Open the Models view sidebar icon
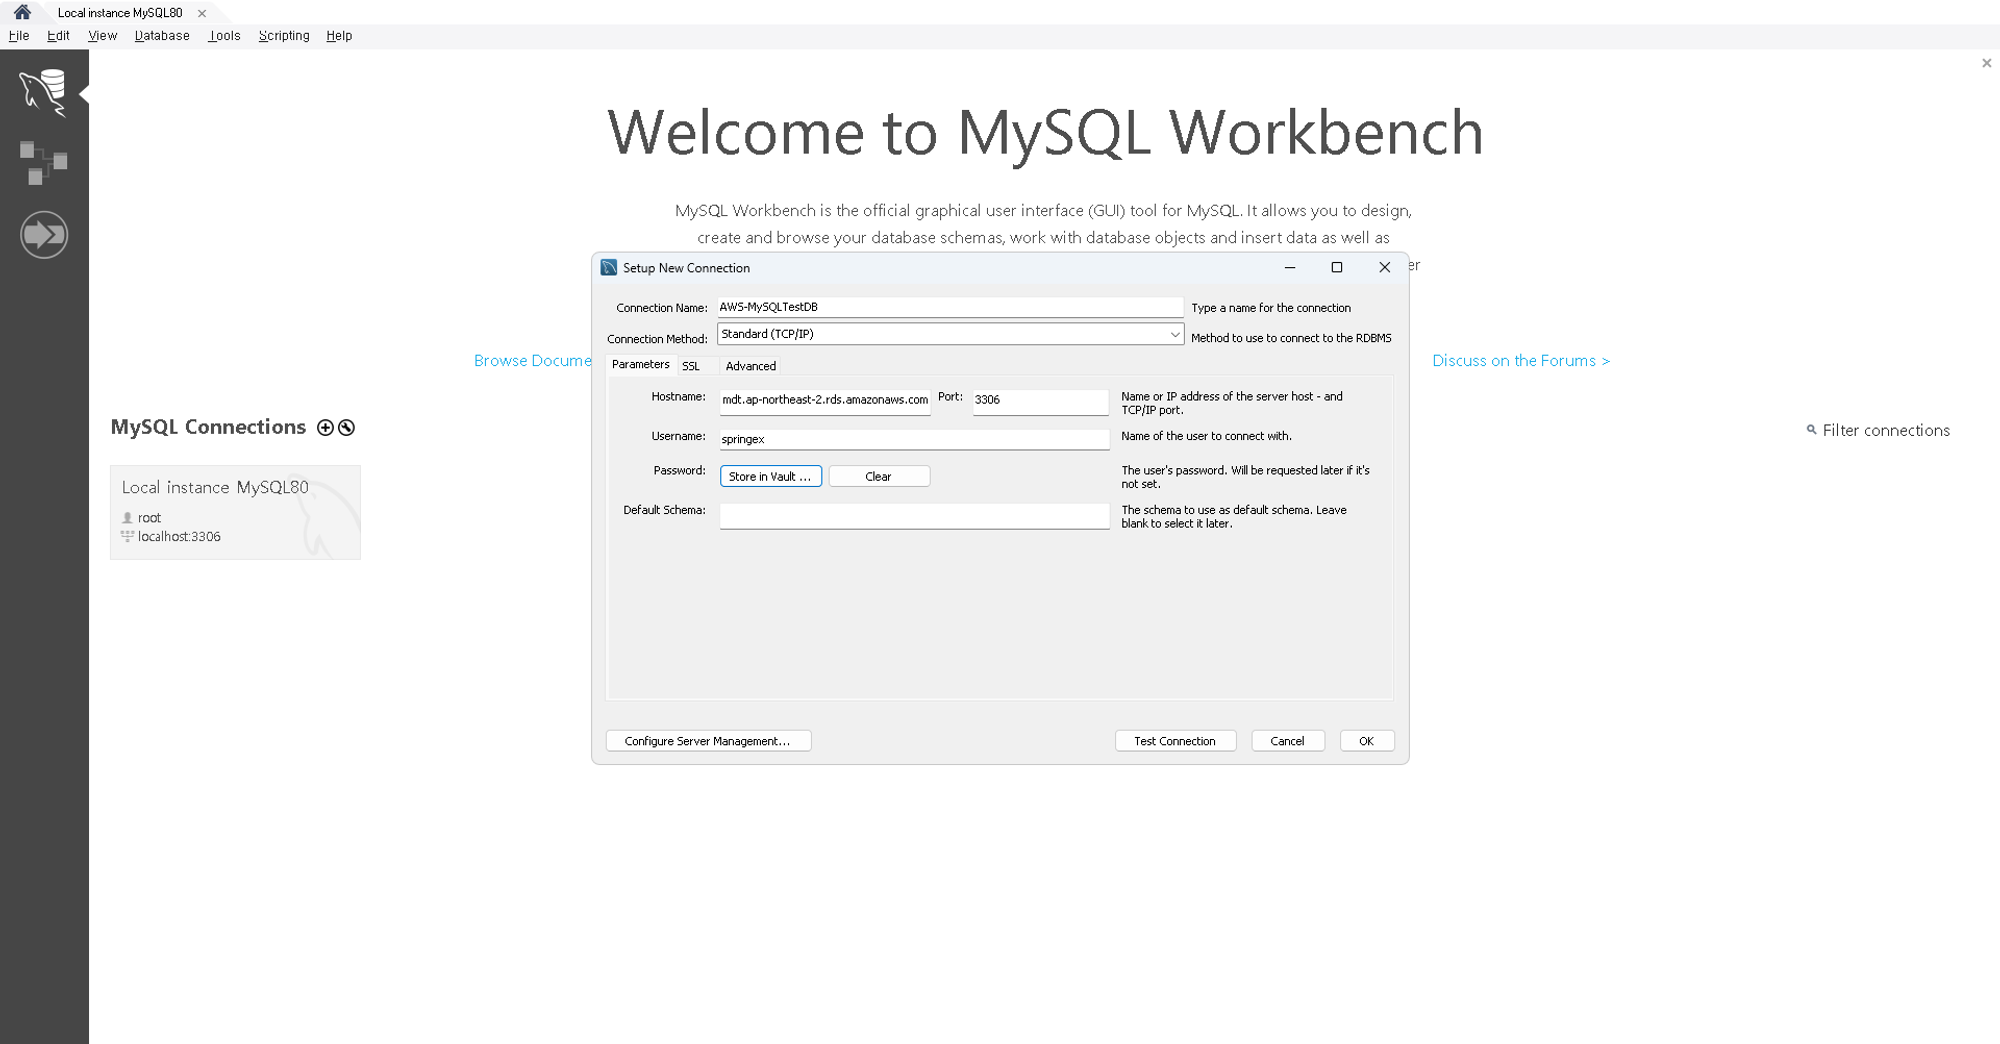Image resolution: width=2000 pixels, height=1044 pixels. [43, 162]
